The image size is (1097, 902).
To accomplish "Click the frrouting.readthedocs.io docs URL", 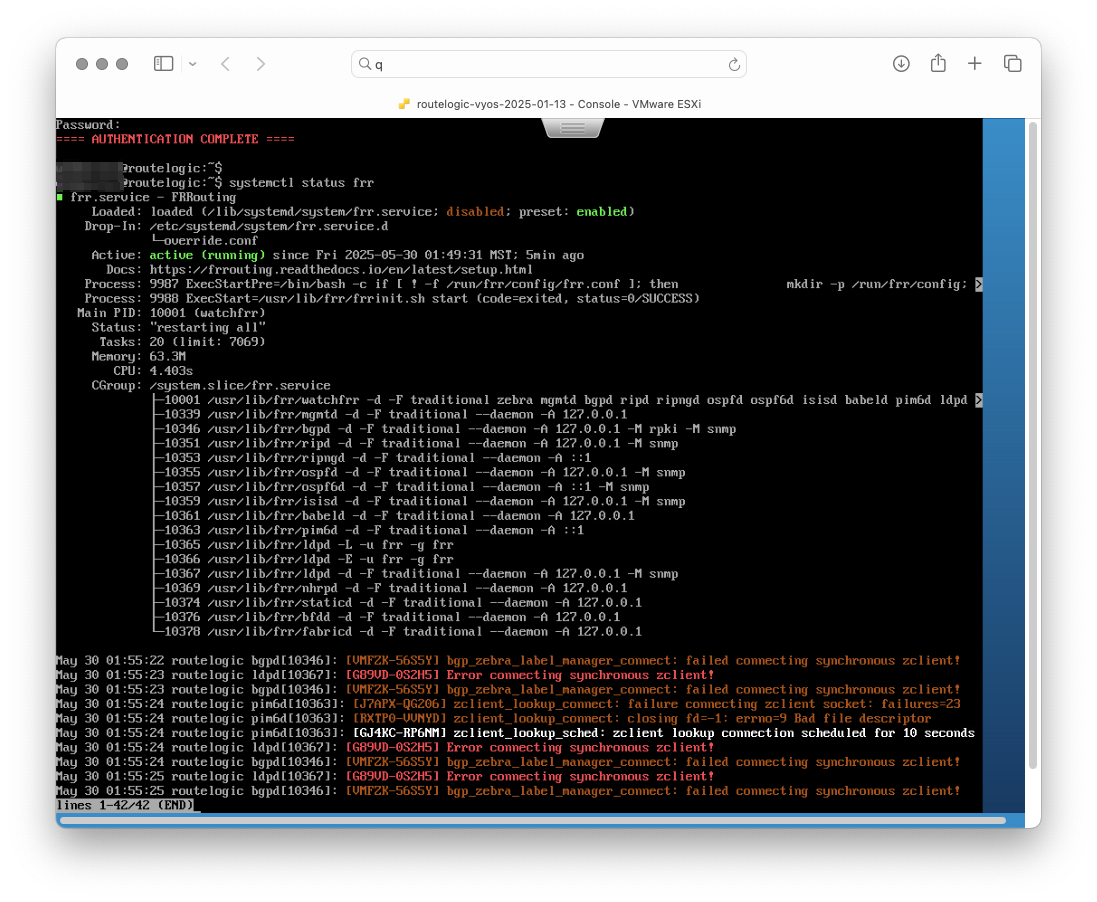I will pos(341,269).
